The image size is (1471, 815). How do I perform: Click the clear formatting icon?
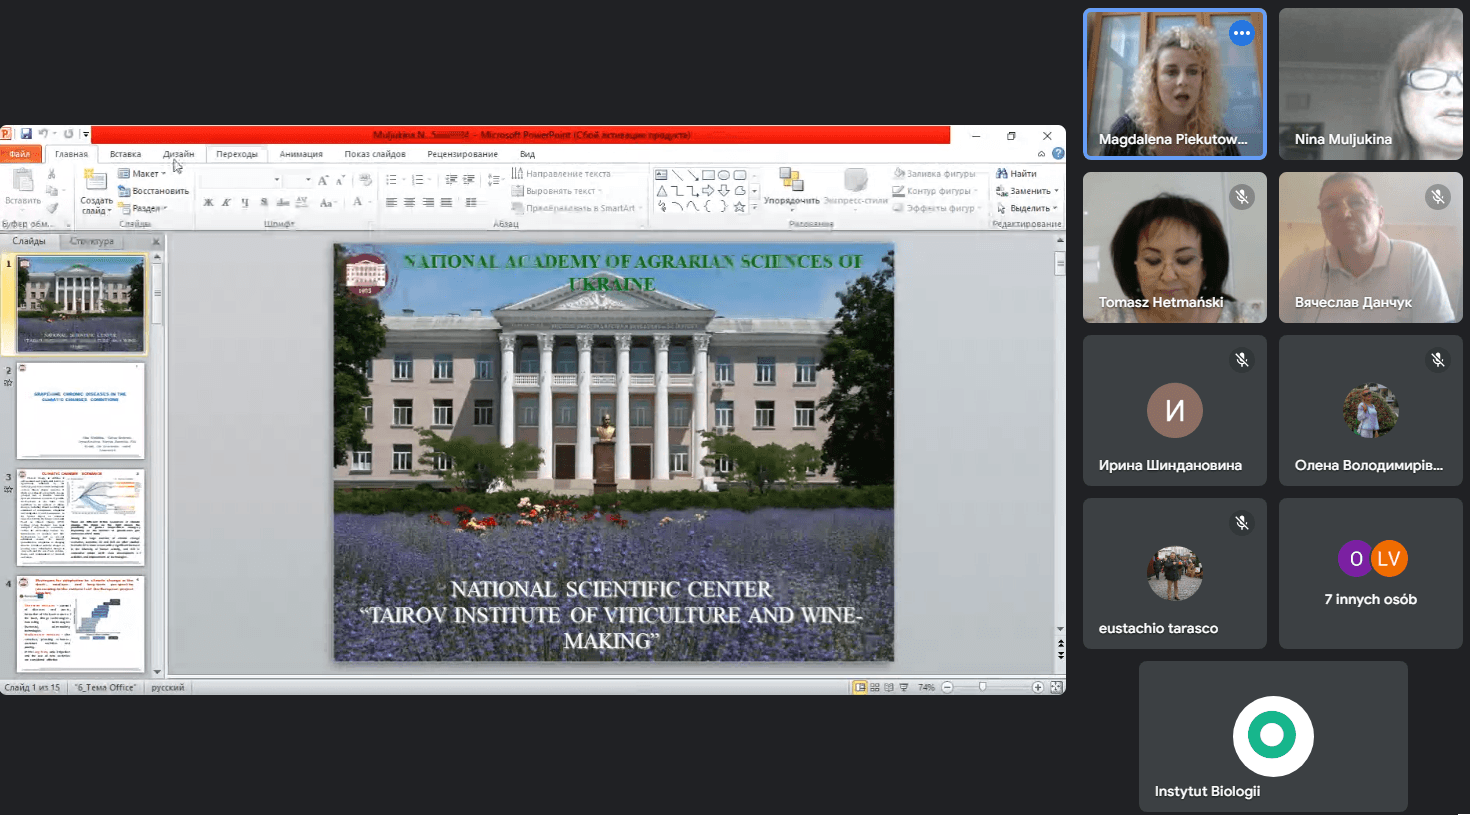(365, 180)
